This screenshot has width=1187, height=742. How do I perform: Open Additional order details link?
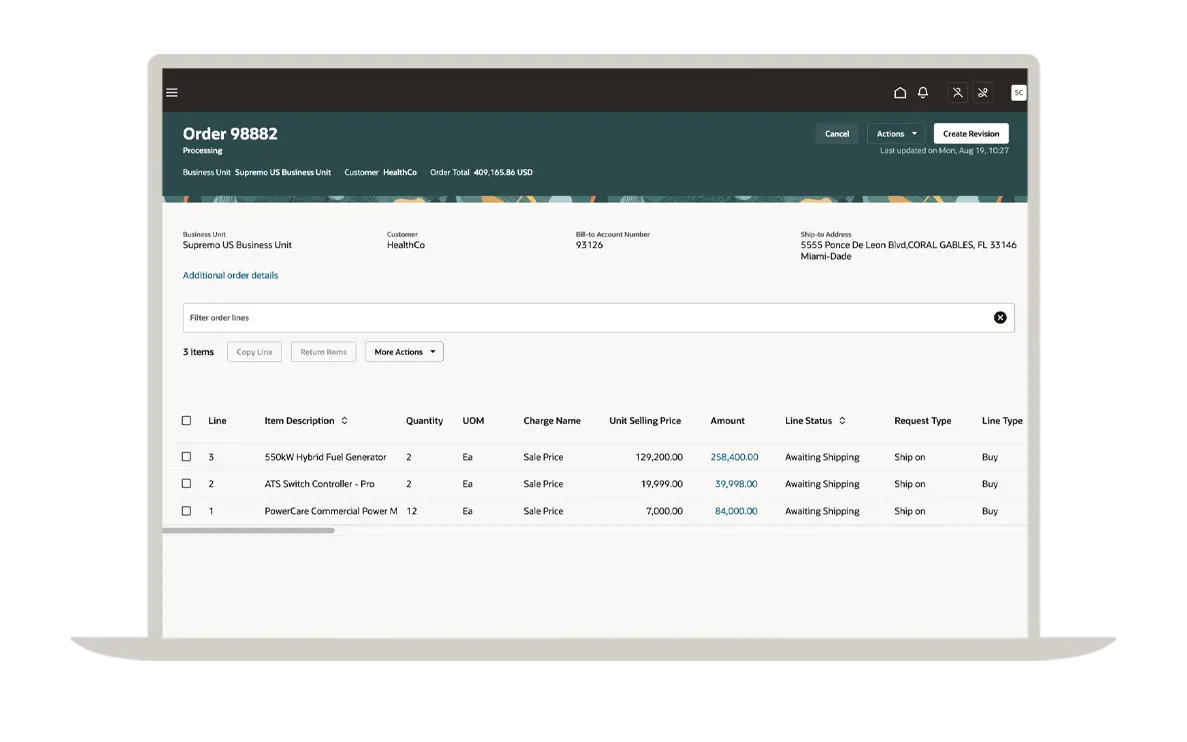click(230, 275)
